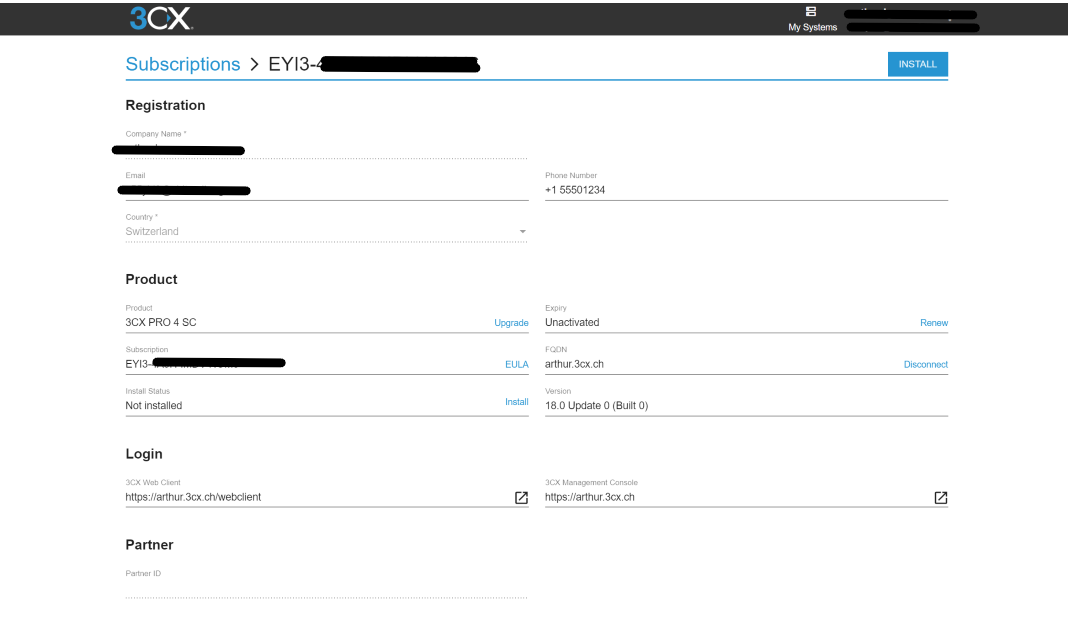This screenshot has width=1068, height=621.
Task: Click the EYI3 subscription key in breadcrumb
Action: coord(374,64)
